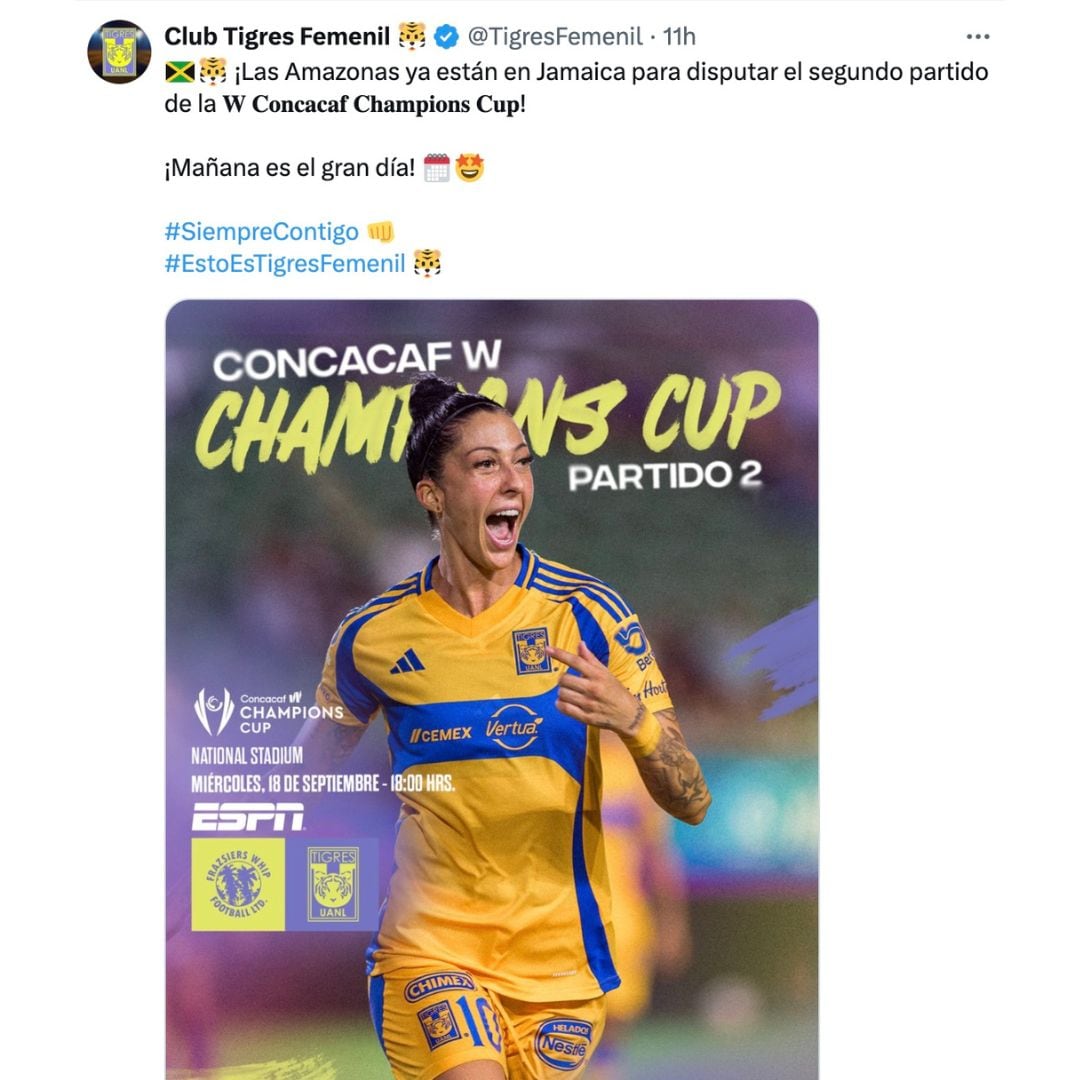Click the PARTIDO 2 text on poster
Screen dimensions: 1080x1080
665,477
